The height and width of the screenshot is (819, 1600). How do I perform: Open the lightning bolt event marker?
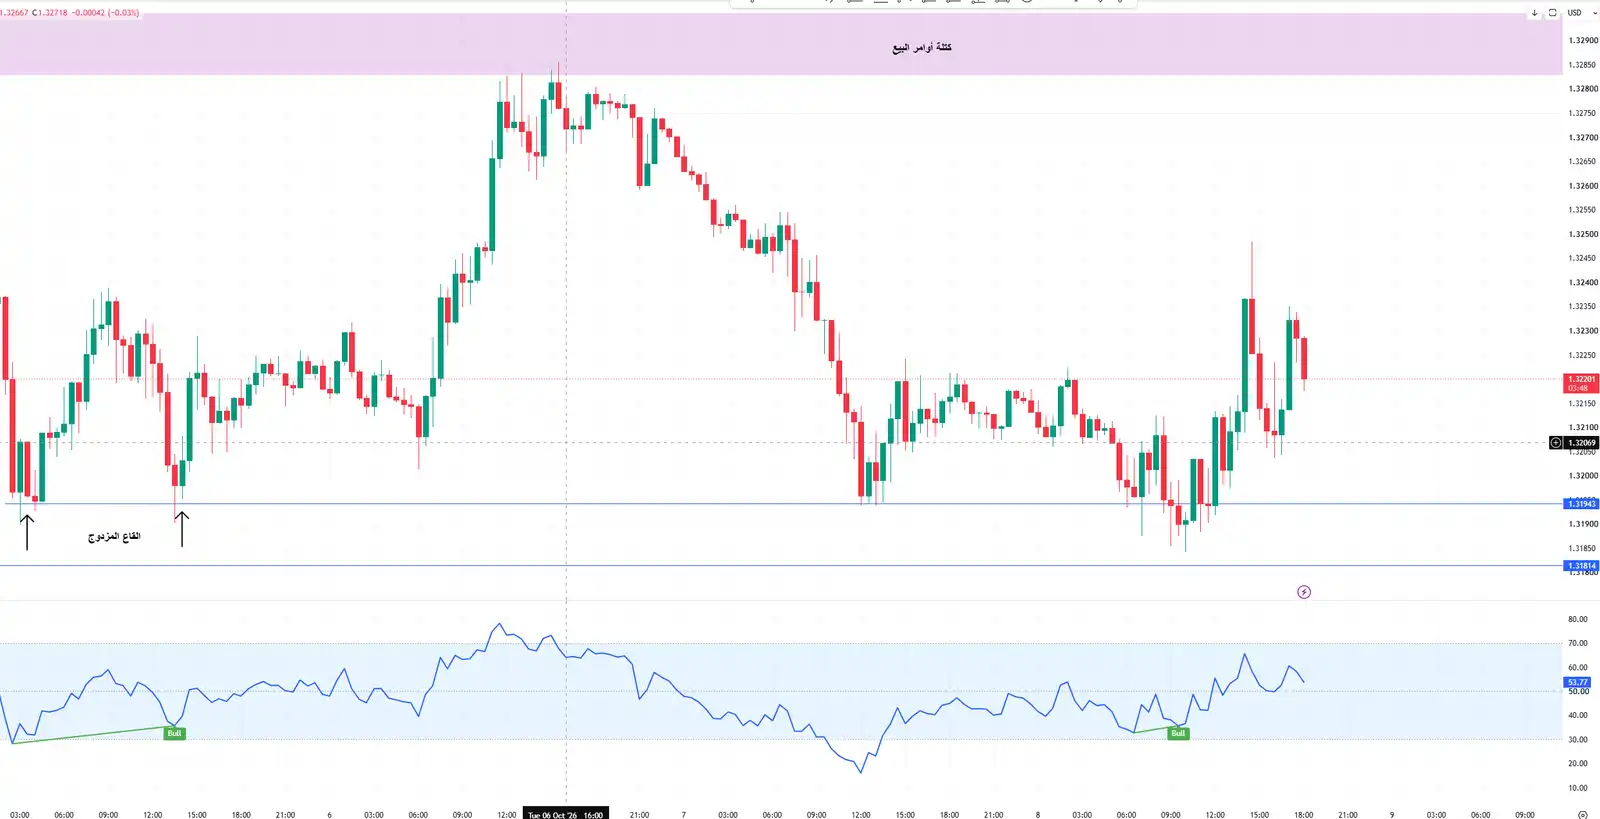tap(1304, 592)
